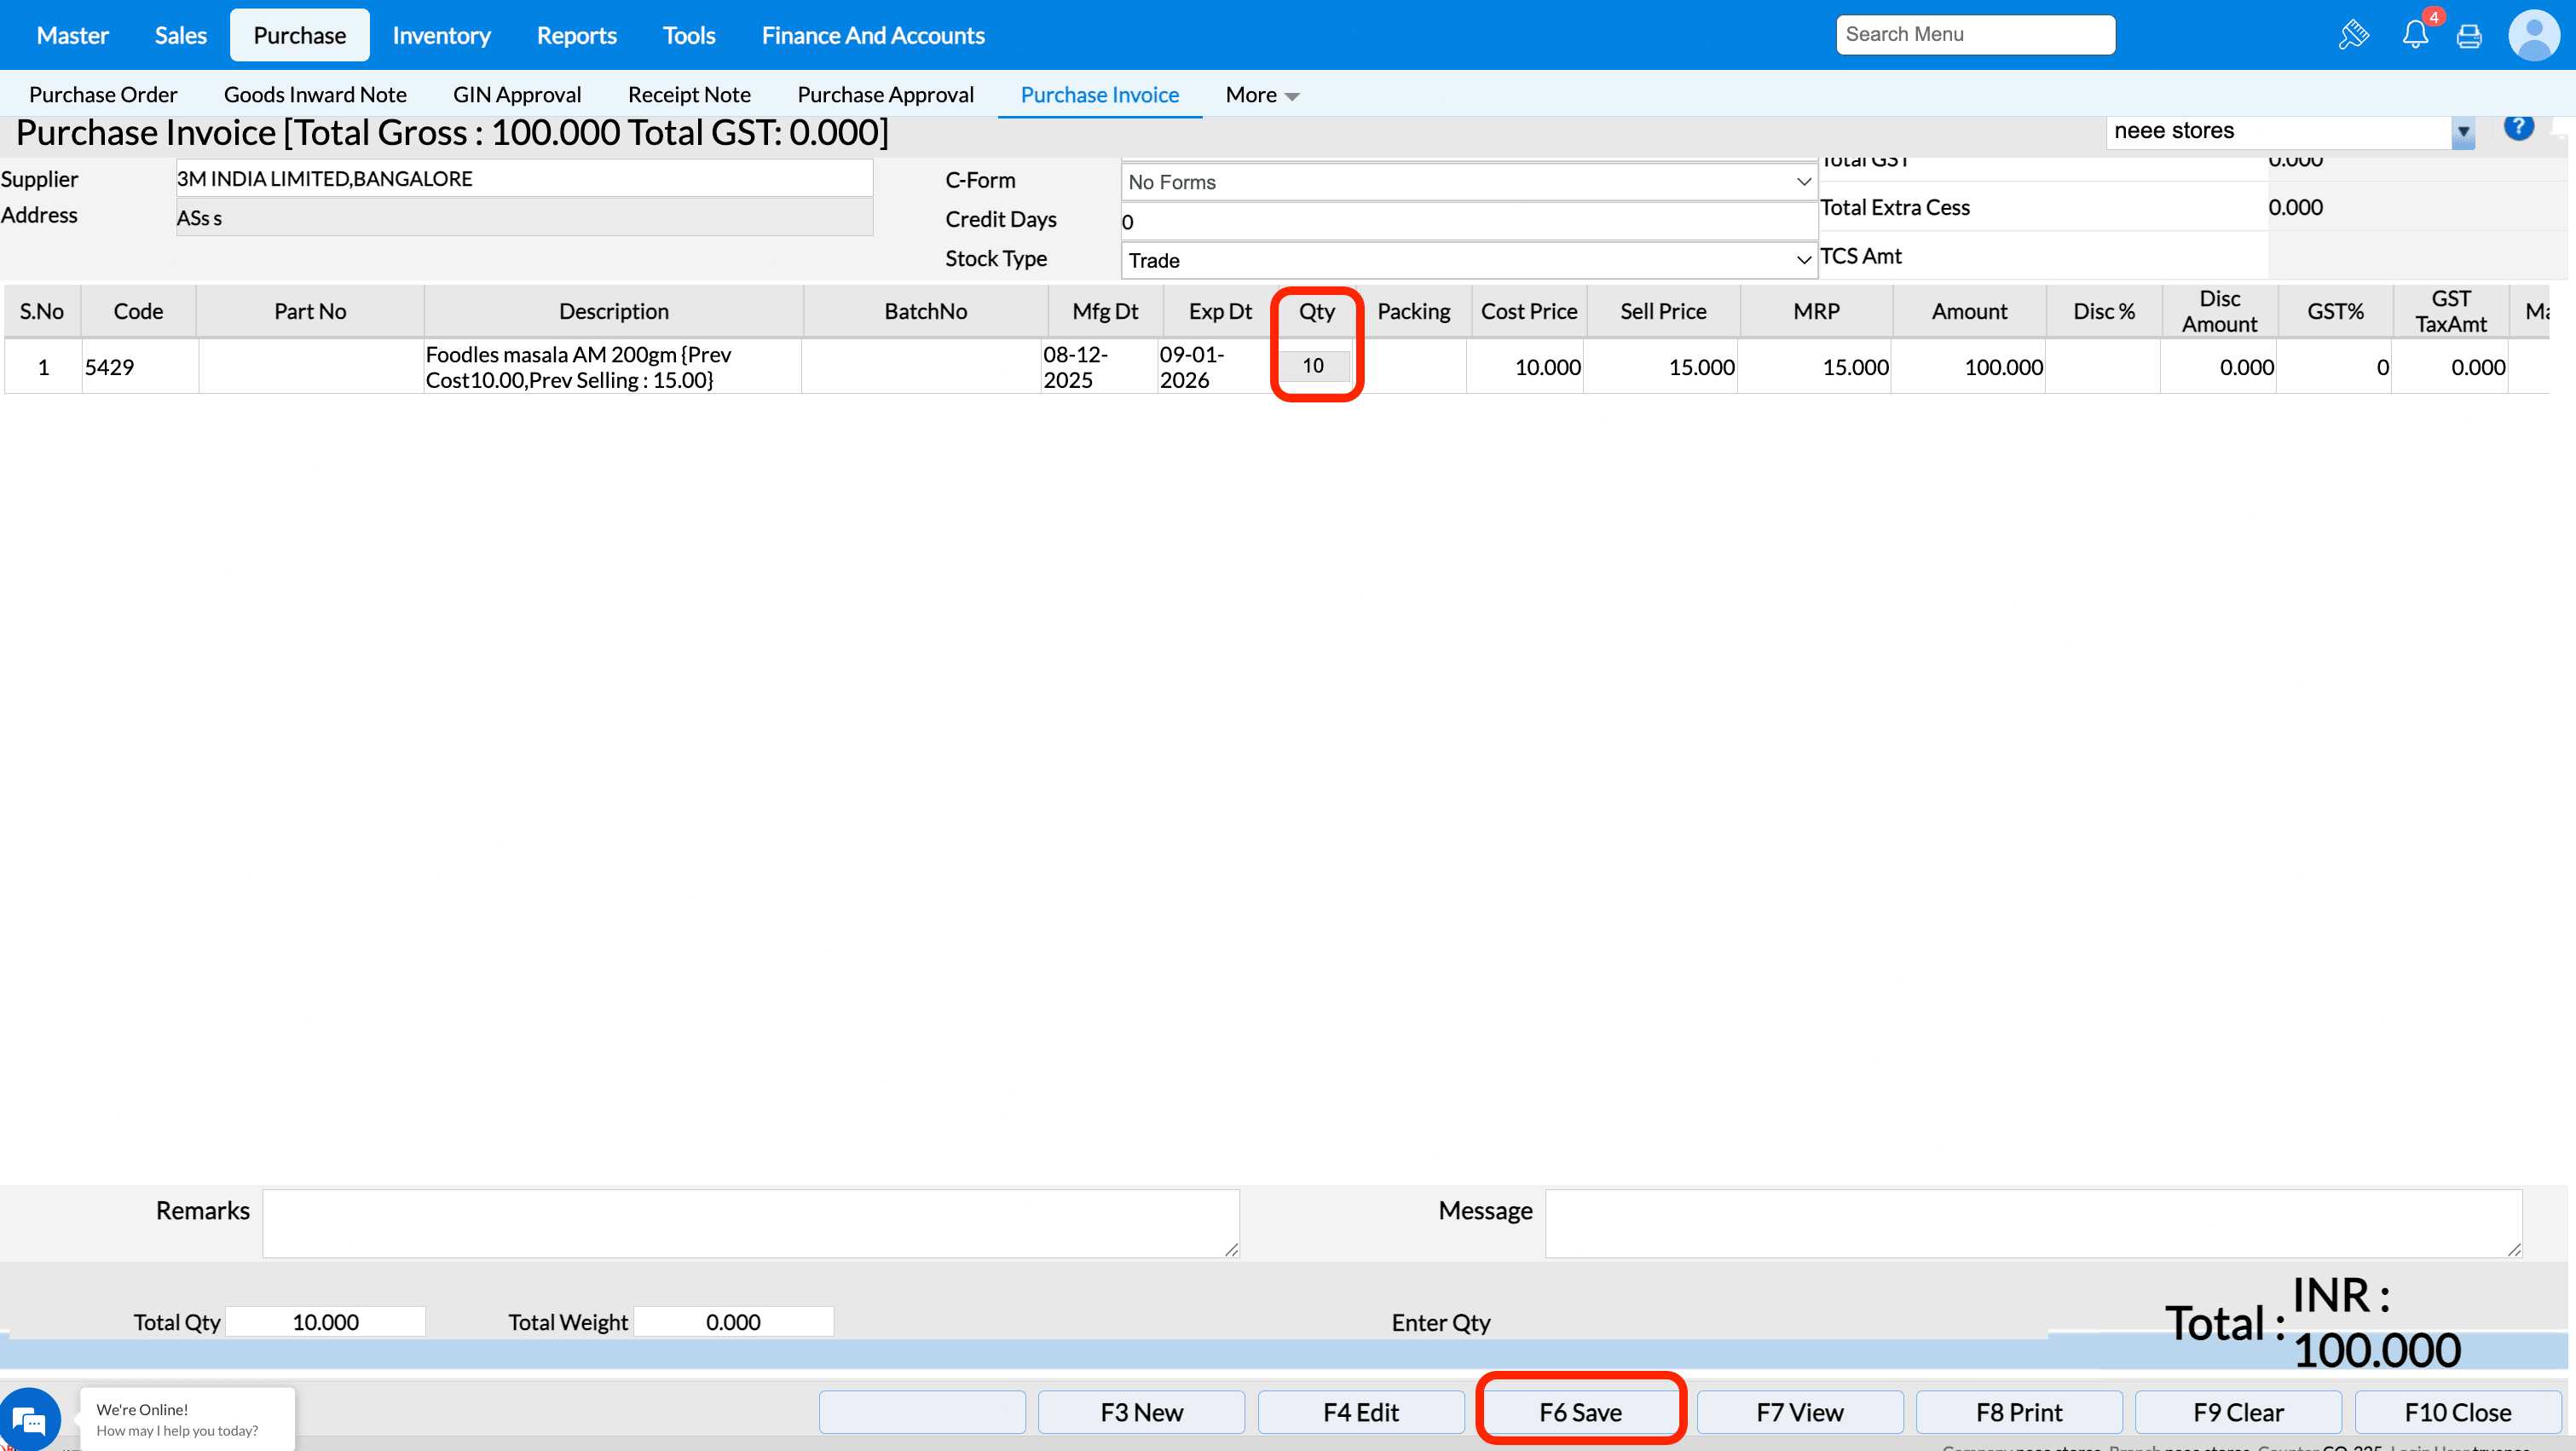
Task: Open the user profile avatar
Action: 2533,35
